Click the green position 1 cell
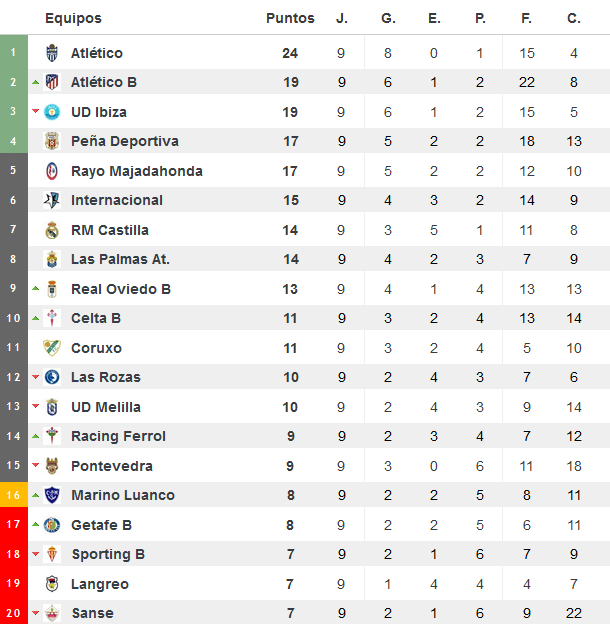Image resolution: width=610 pixels, height=624 pixels. pos(14,52)
